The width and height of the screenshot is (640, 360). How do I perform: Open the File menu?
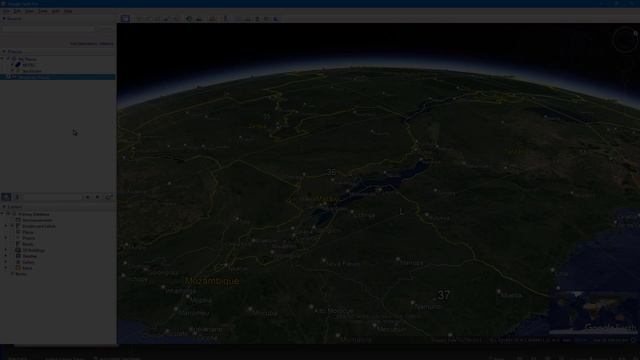[7, 11]
